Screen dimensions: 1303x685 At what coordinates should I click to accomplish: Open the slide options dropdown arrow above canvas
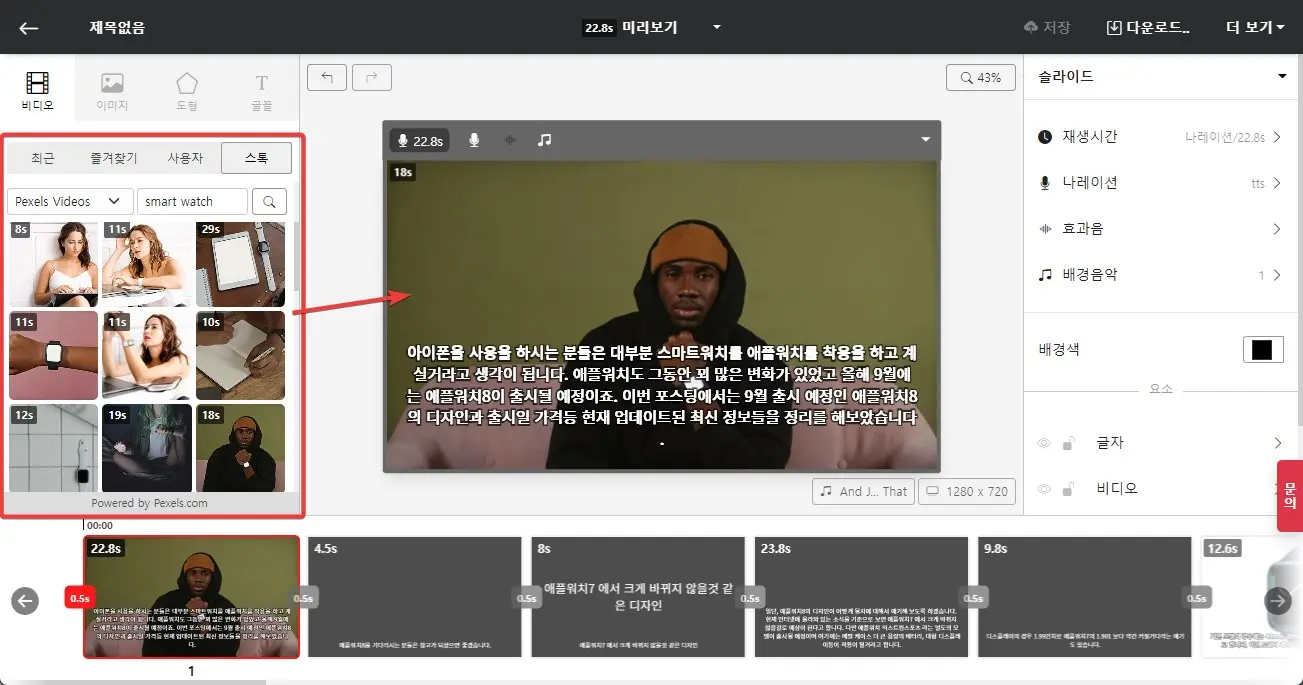coord(924,141)
